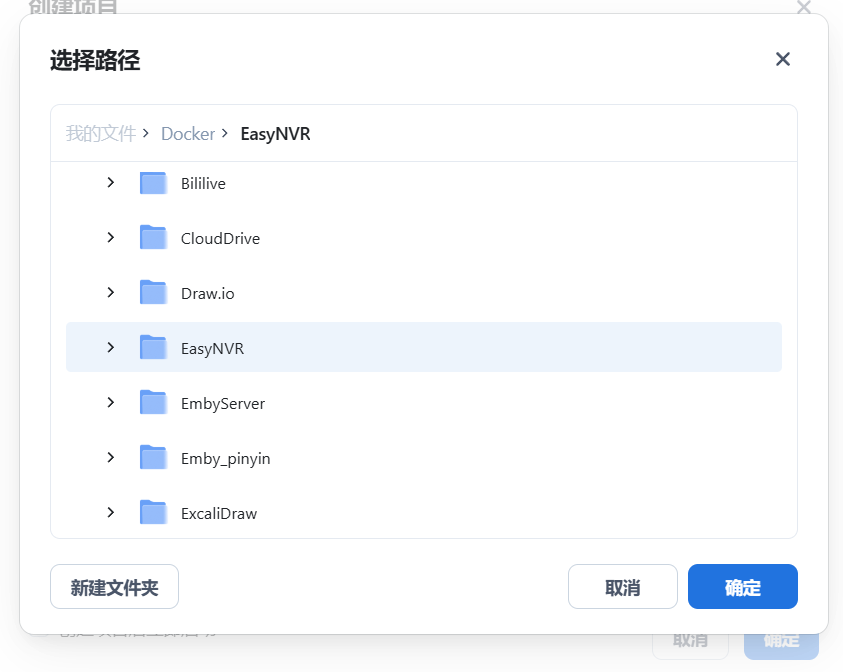
Task: Click the EasyNVR folder icon
Action: tap(153, 348)
